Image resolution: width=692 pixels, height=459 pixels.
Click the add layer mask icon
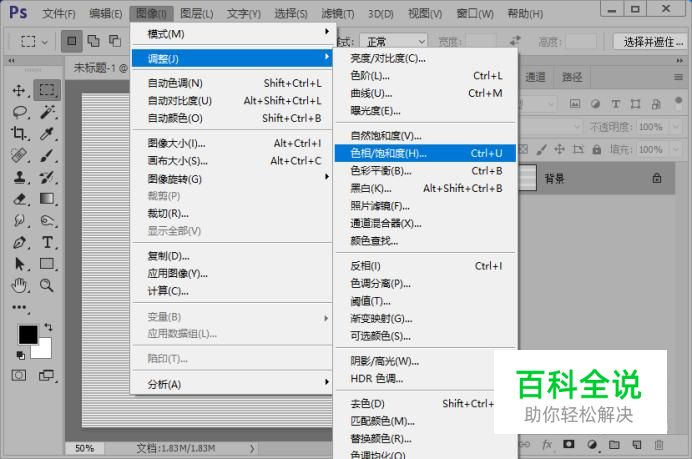(568, 444)
